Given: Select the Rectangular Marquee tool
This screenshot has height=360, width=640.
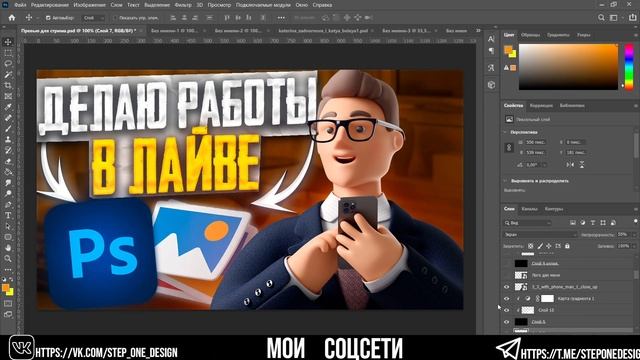Looking at the screenshot, I should point(8,53).
